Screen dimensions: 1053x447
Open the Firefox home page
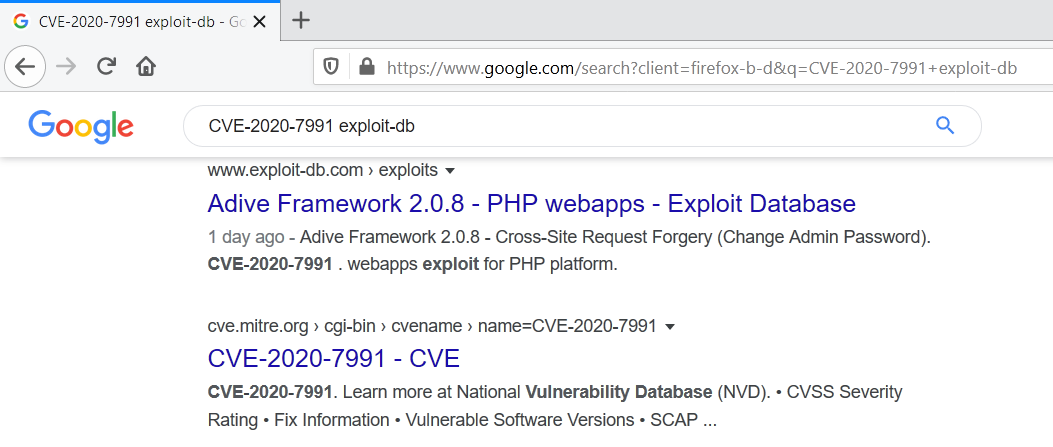pyautogui.click(x=146, y=66)
